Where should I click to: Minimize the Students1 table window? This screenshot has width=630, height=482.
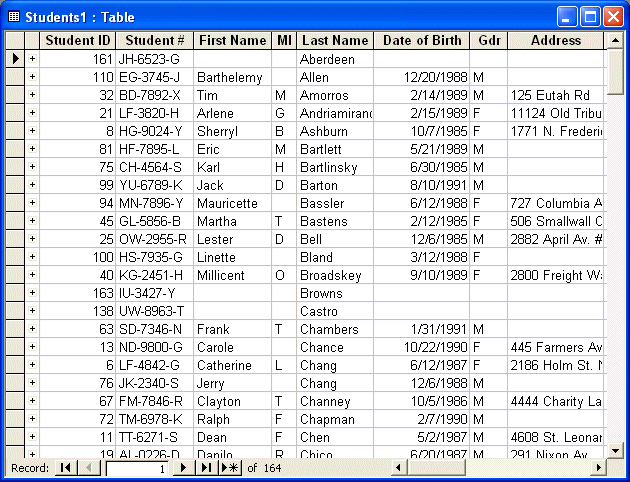pos(567,17)
